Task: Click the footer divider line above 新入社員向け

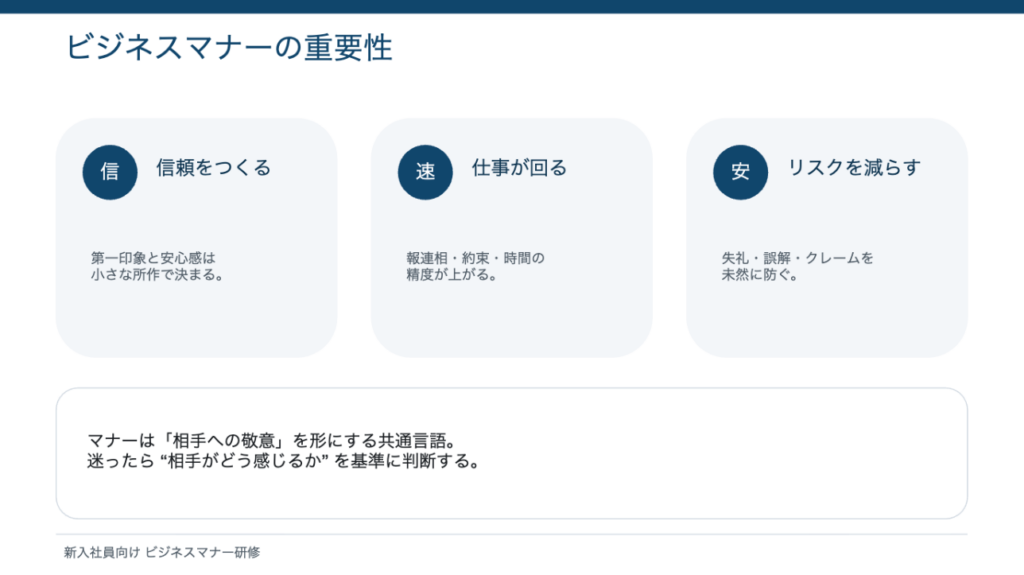Action: (512, 534)
